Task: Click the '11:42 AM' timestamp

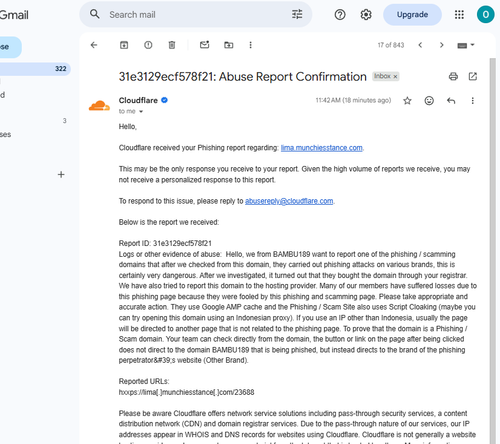Action: [353, 100]
